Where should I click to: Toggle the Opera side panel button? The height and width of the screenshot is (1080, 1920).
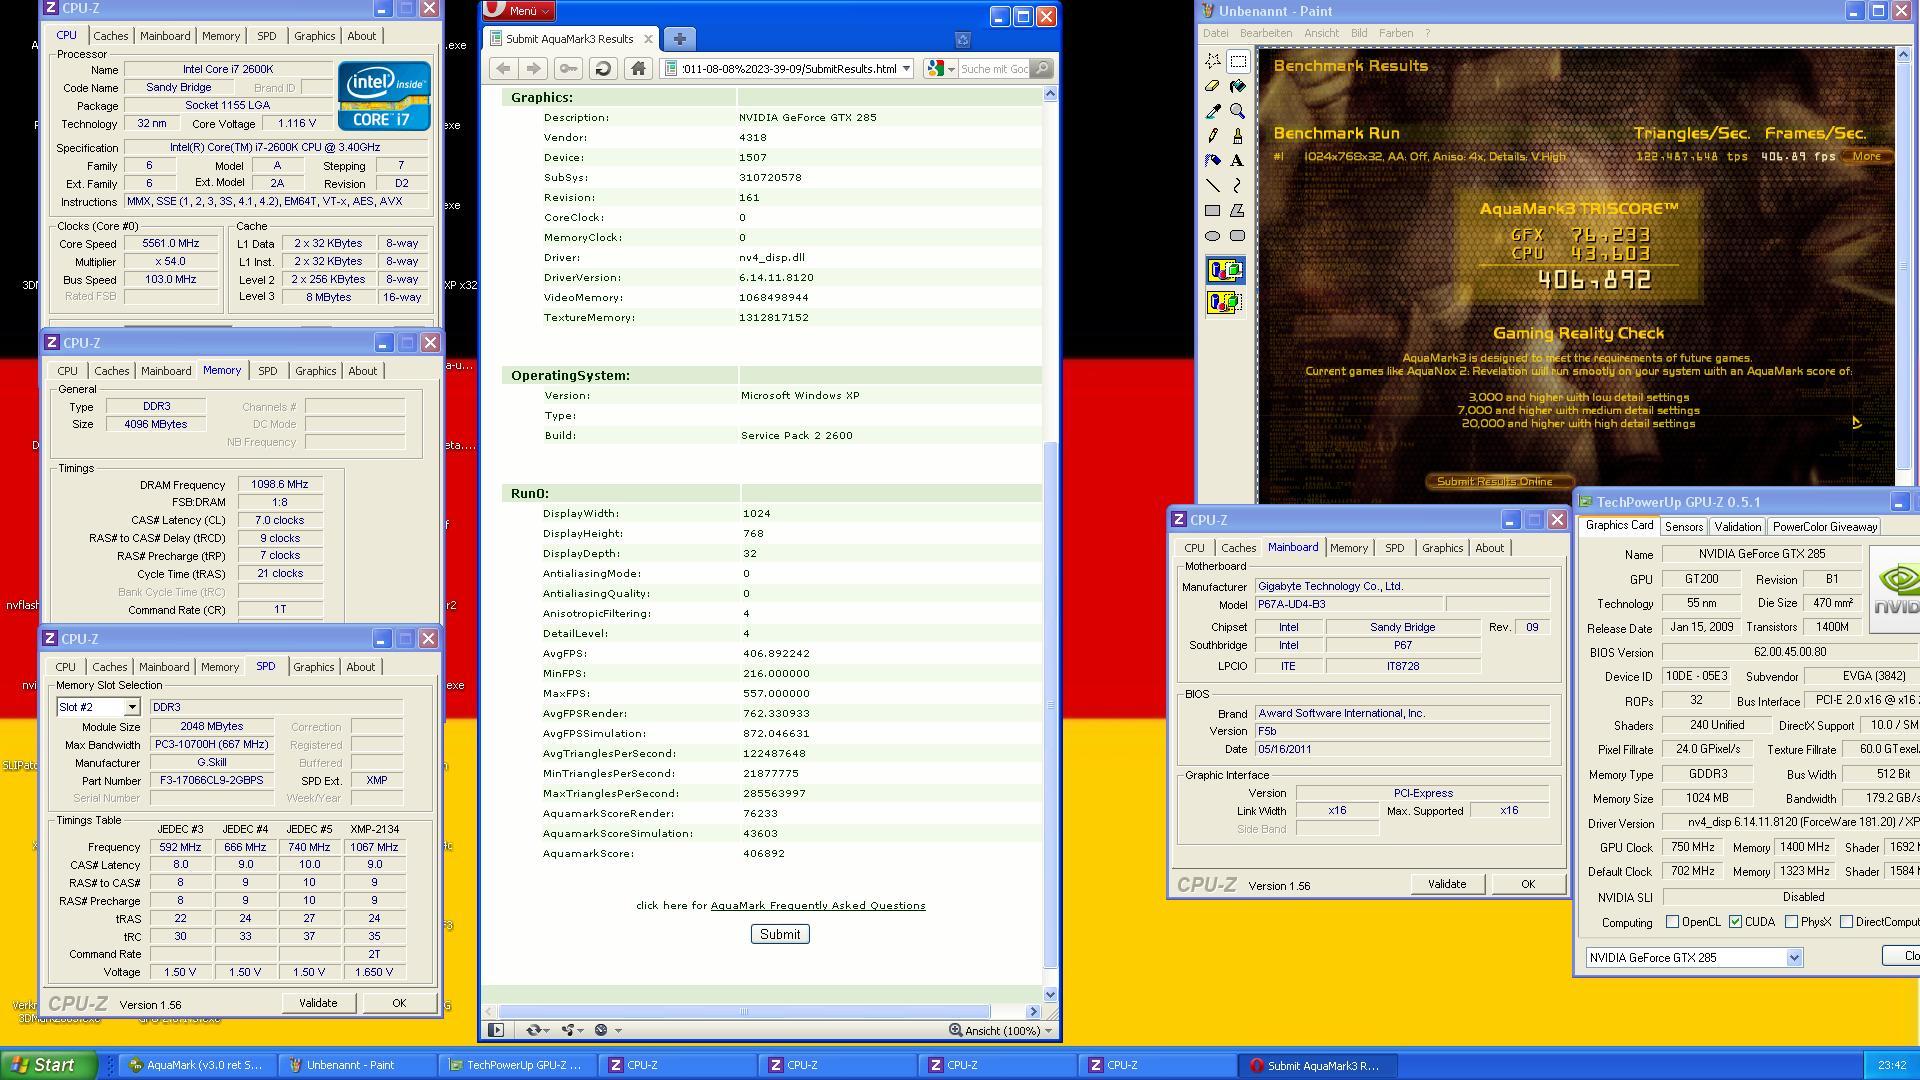click(496, 1030)
